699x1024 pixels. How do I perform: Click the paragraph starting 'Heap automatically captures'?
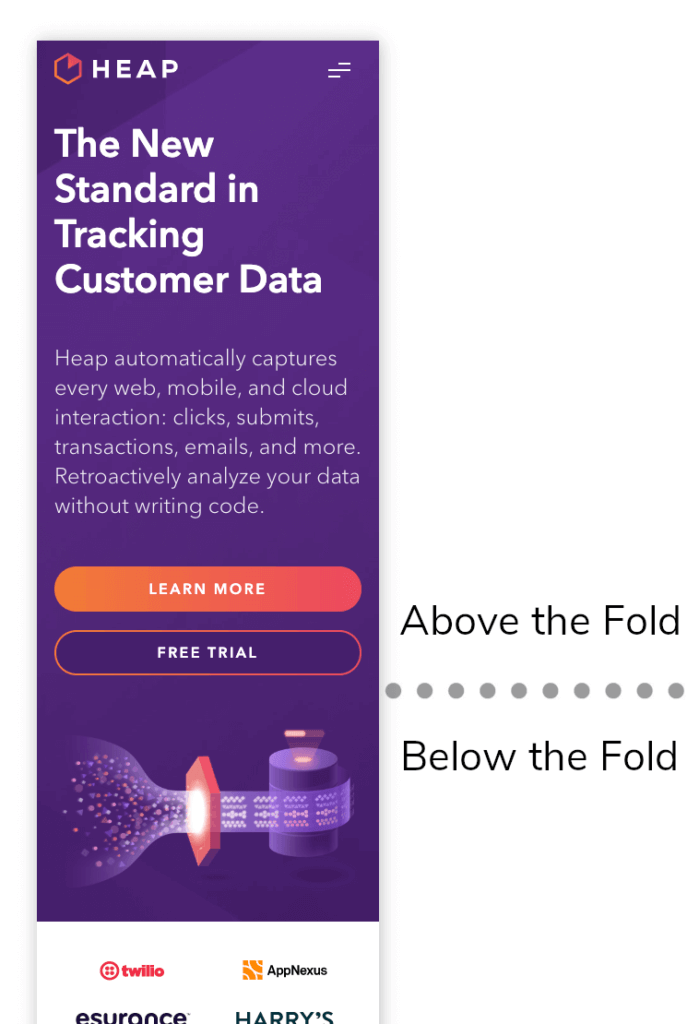(x=208, y=432)
